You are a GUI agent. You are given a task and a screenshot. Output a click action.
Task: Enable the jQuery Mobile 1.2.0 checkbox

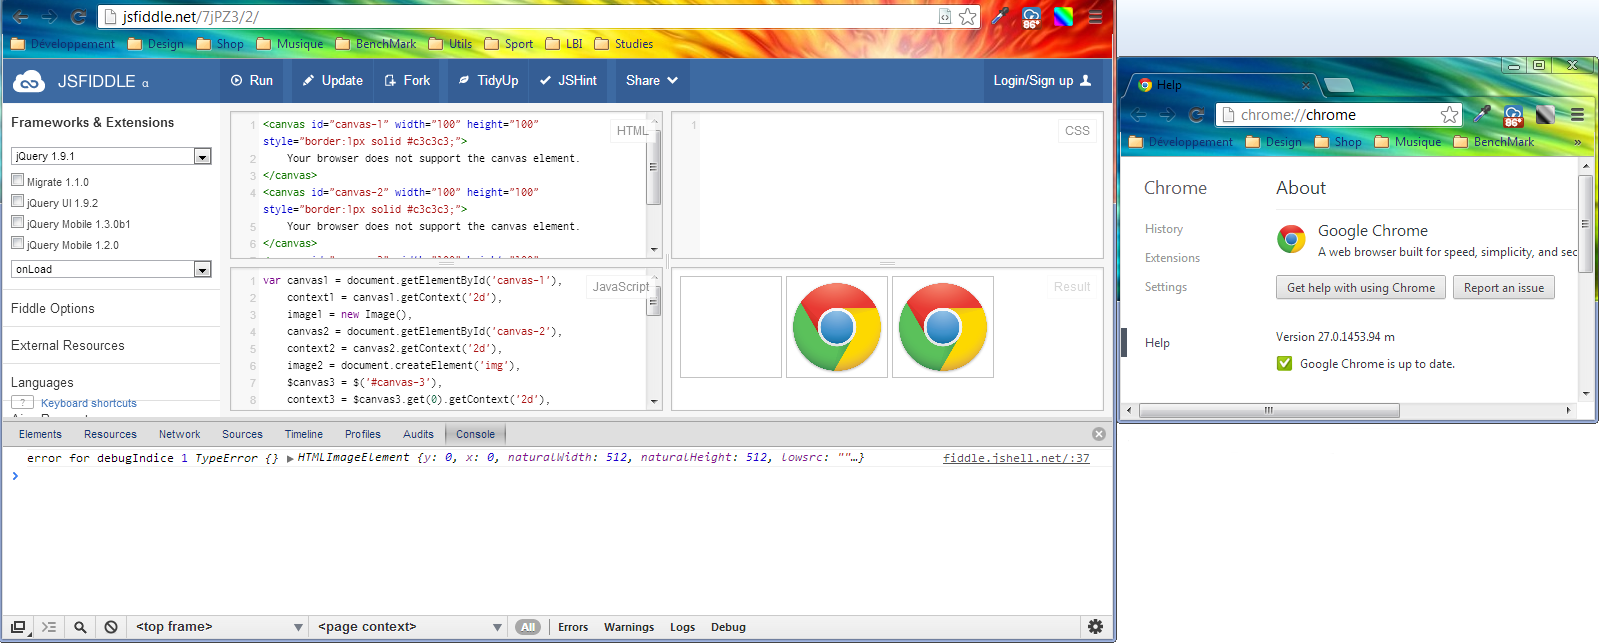tap(17, 243)
